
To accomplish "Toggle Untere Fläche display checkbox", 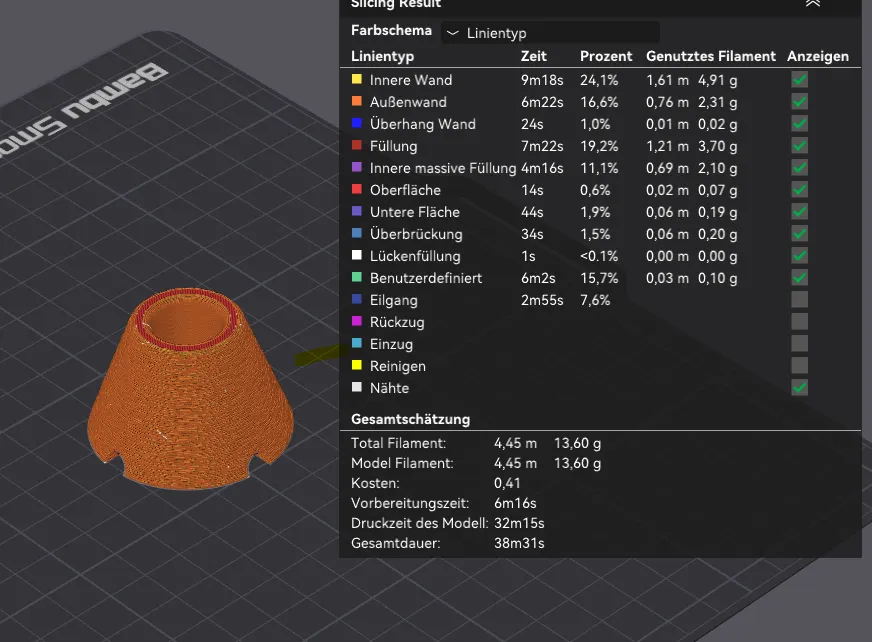I will click(x=800, y=212).
